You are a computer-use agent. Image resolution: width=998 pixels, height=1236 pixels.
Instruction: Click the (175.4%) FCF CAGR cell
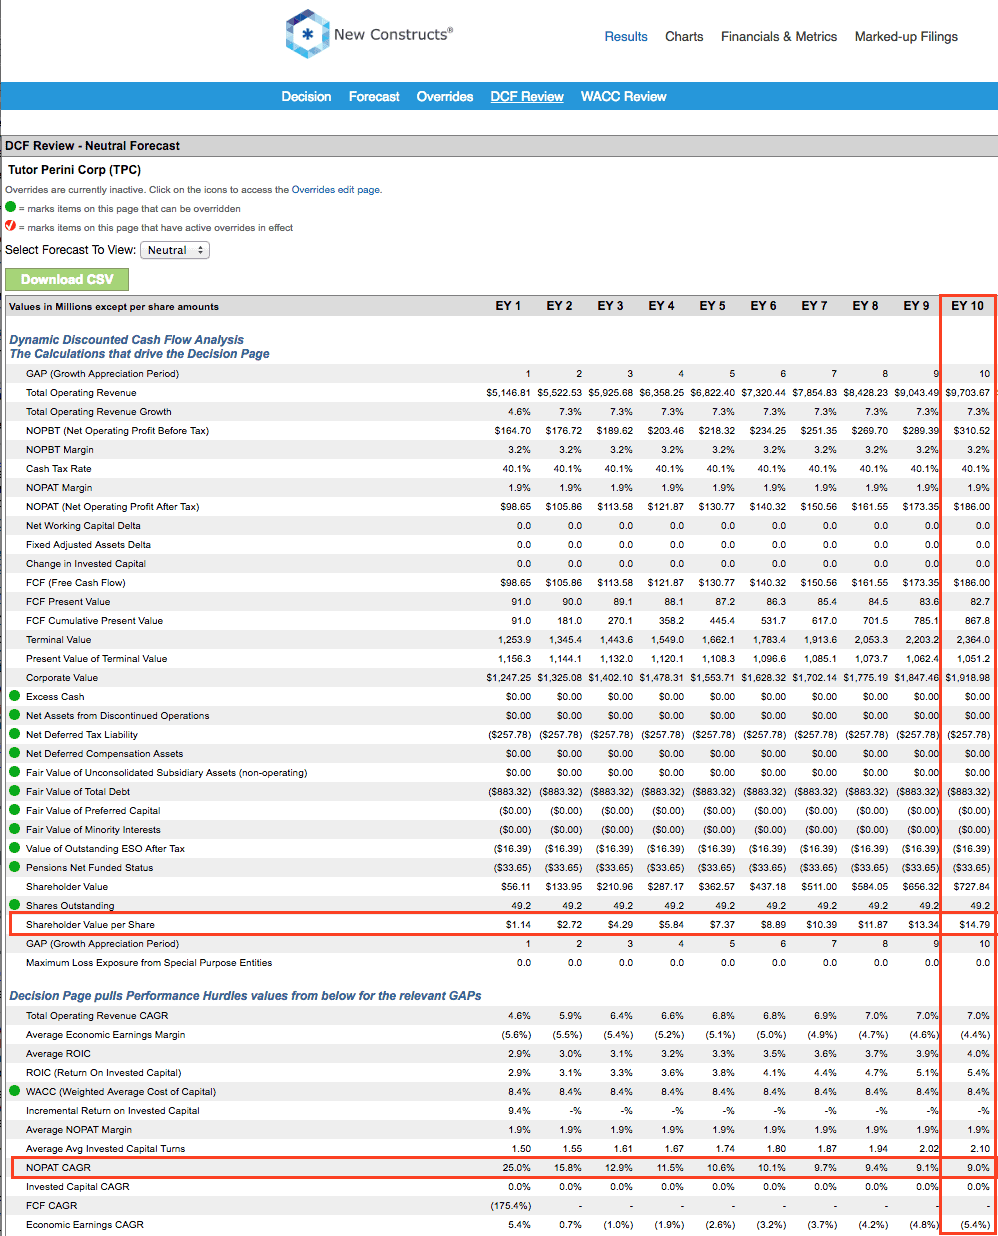(x=511, y=1205)
